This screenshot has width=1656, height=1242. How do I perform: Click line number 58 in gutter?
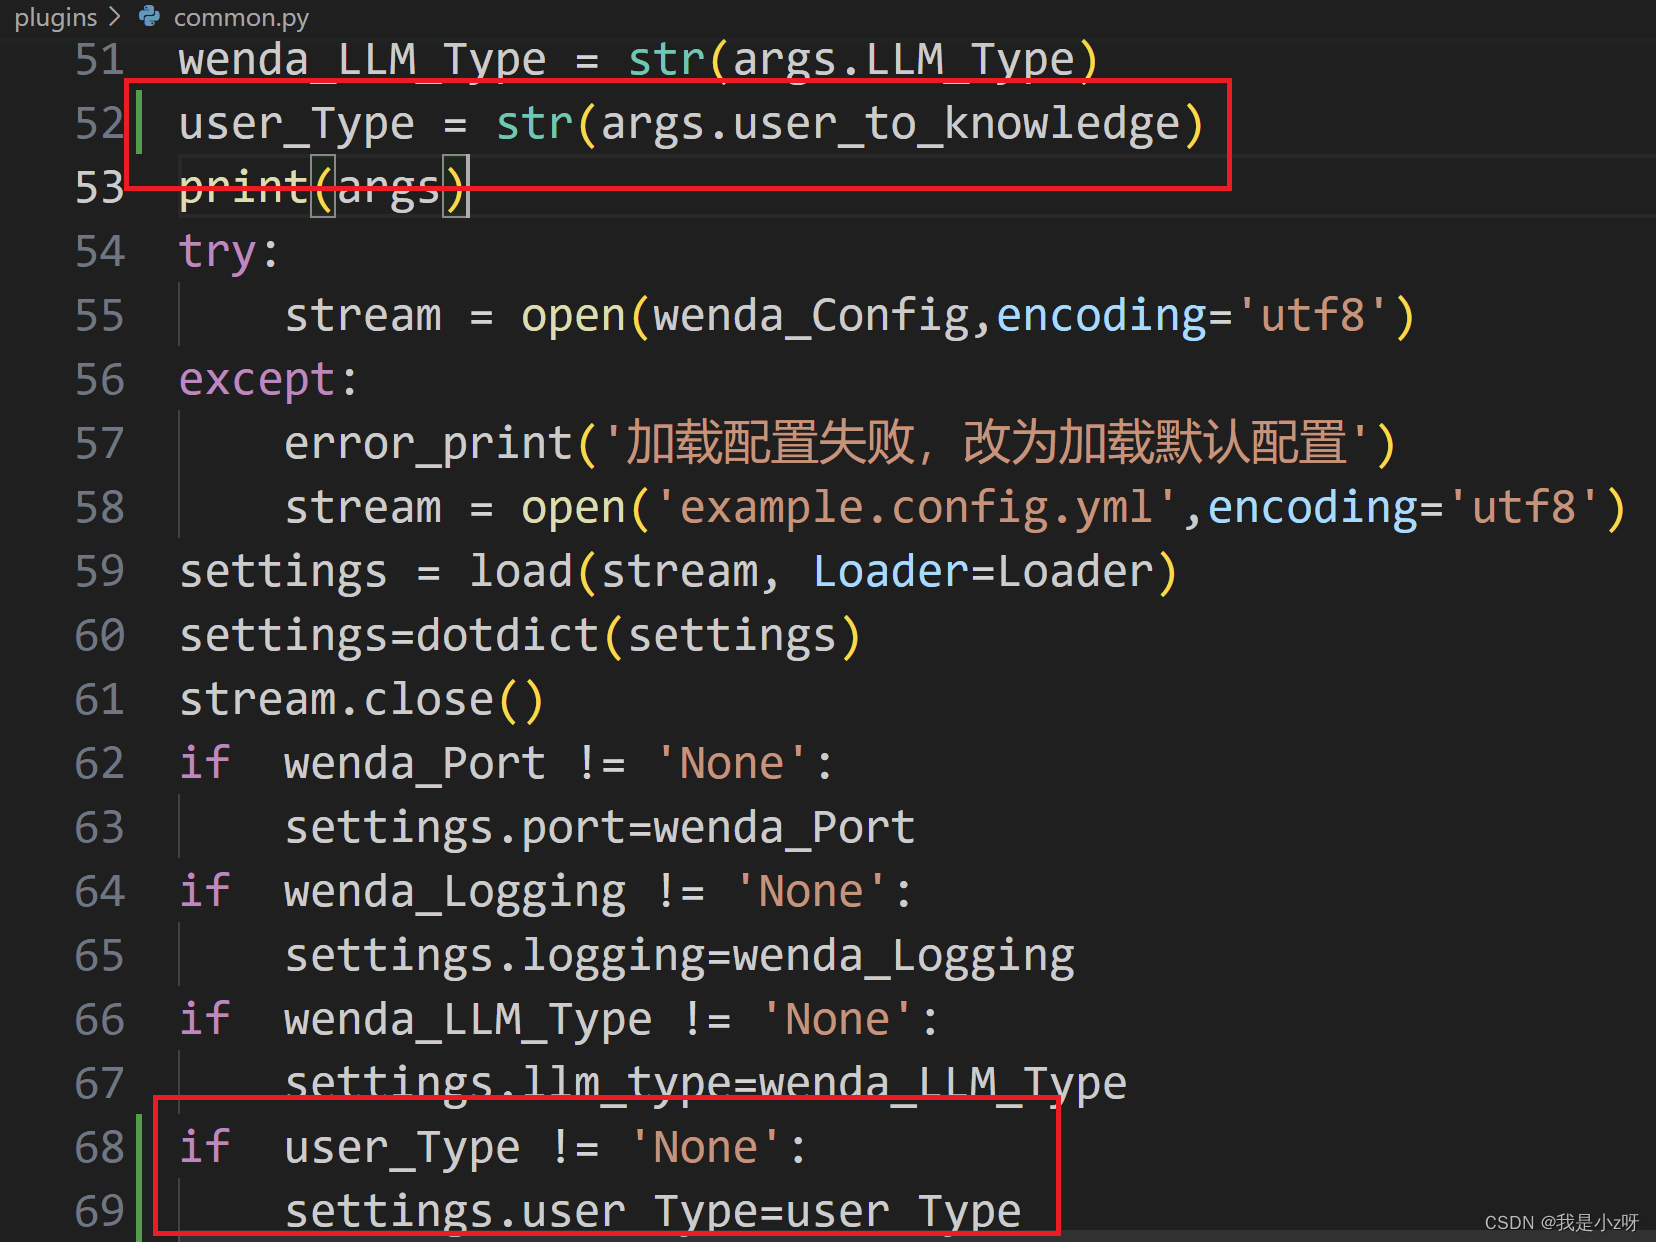[100, 508]
